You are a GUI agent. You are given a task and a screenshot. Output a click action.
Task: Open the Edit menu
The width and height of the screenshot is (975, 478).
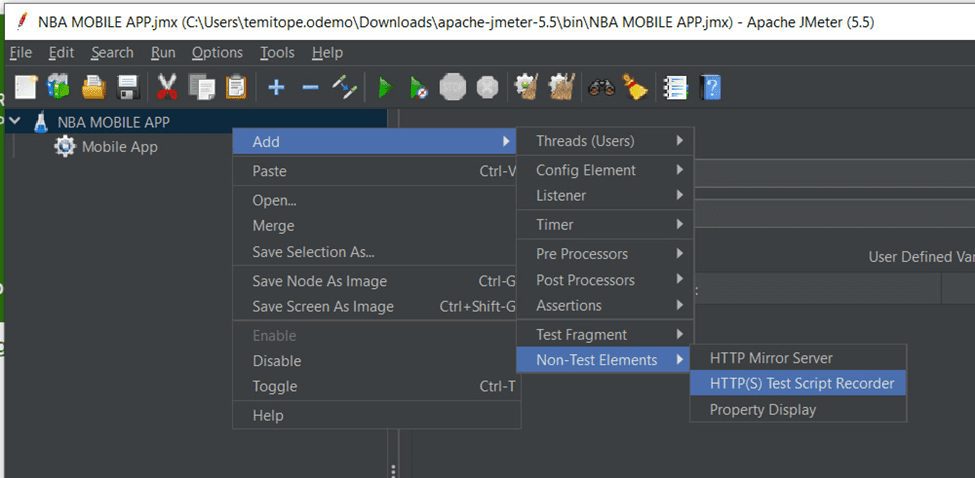[x=61, y=53]
